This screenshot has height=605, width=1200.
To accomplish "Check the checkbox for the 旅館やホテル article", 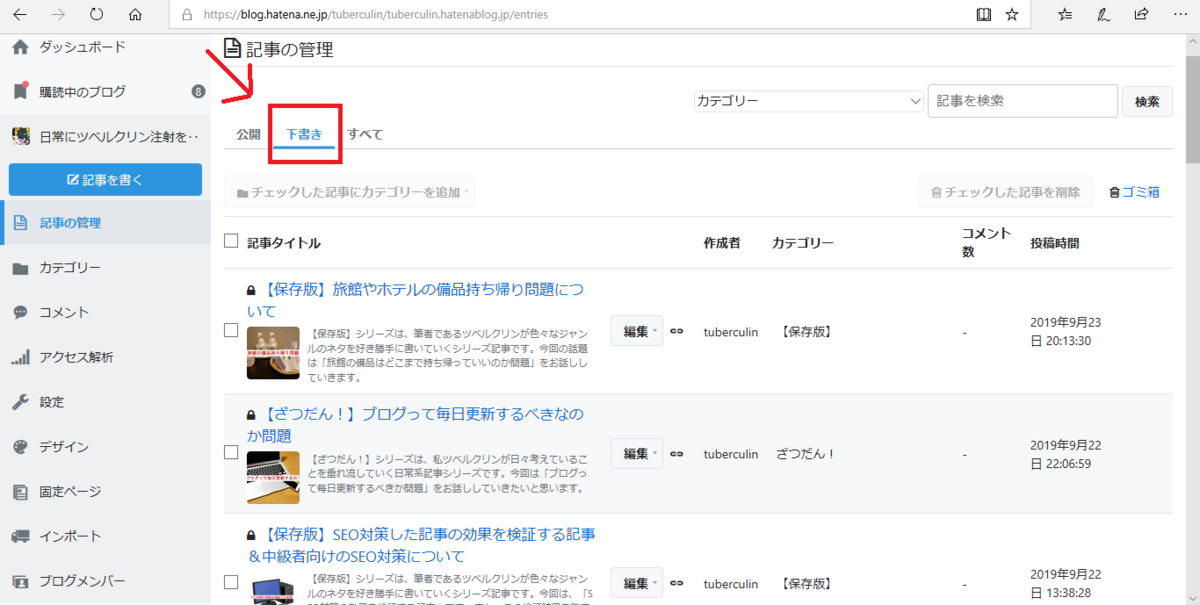I will [x=229, y=332].
